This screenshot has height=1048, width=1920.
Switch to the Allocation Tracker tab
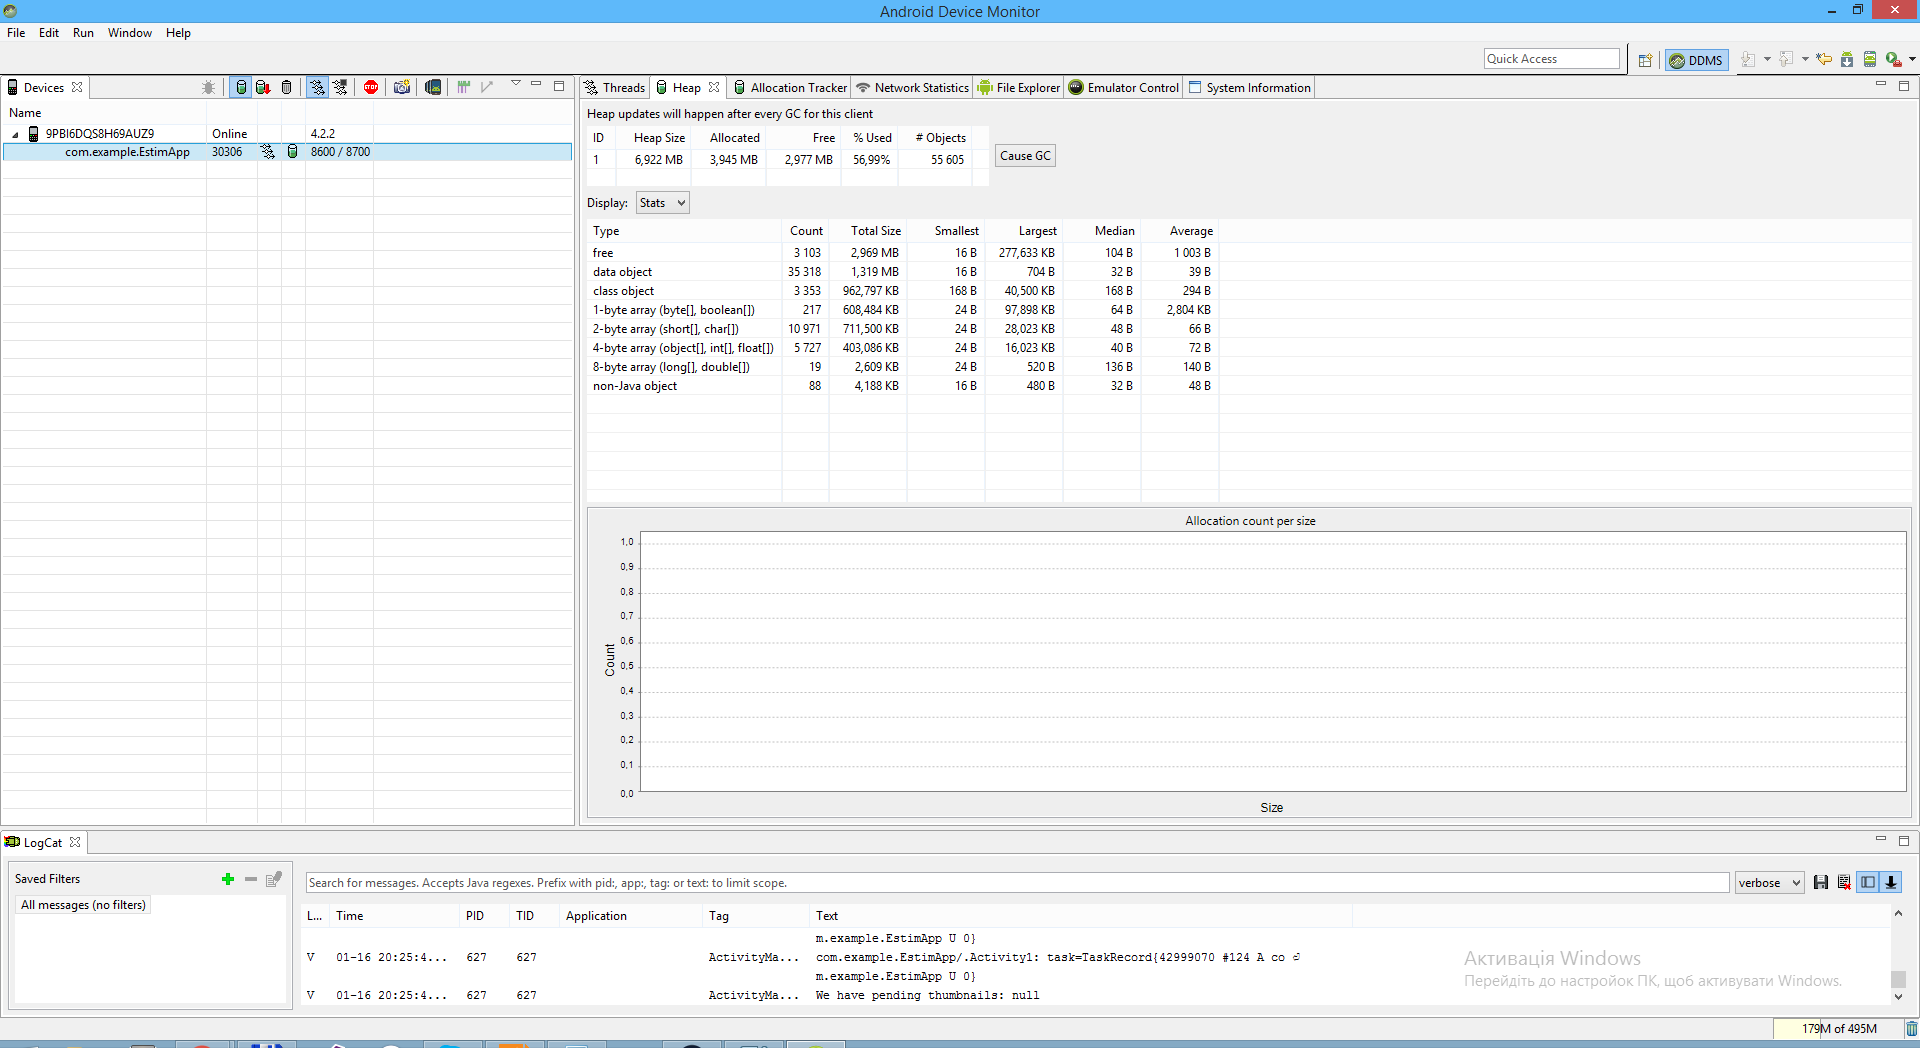click(790, 88)
